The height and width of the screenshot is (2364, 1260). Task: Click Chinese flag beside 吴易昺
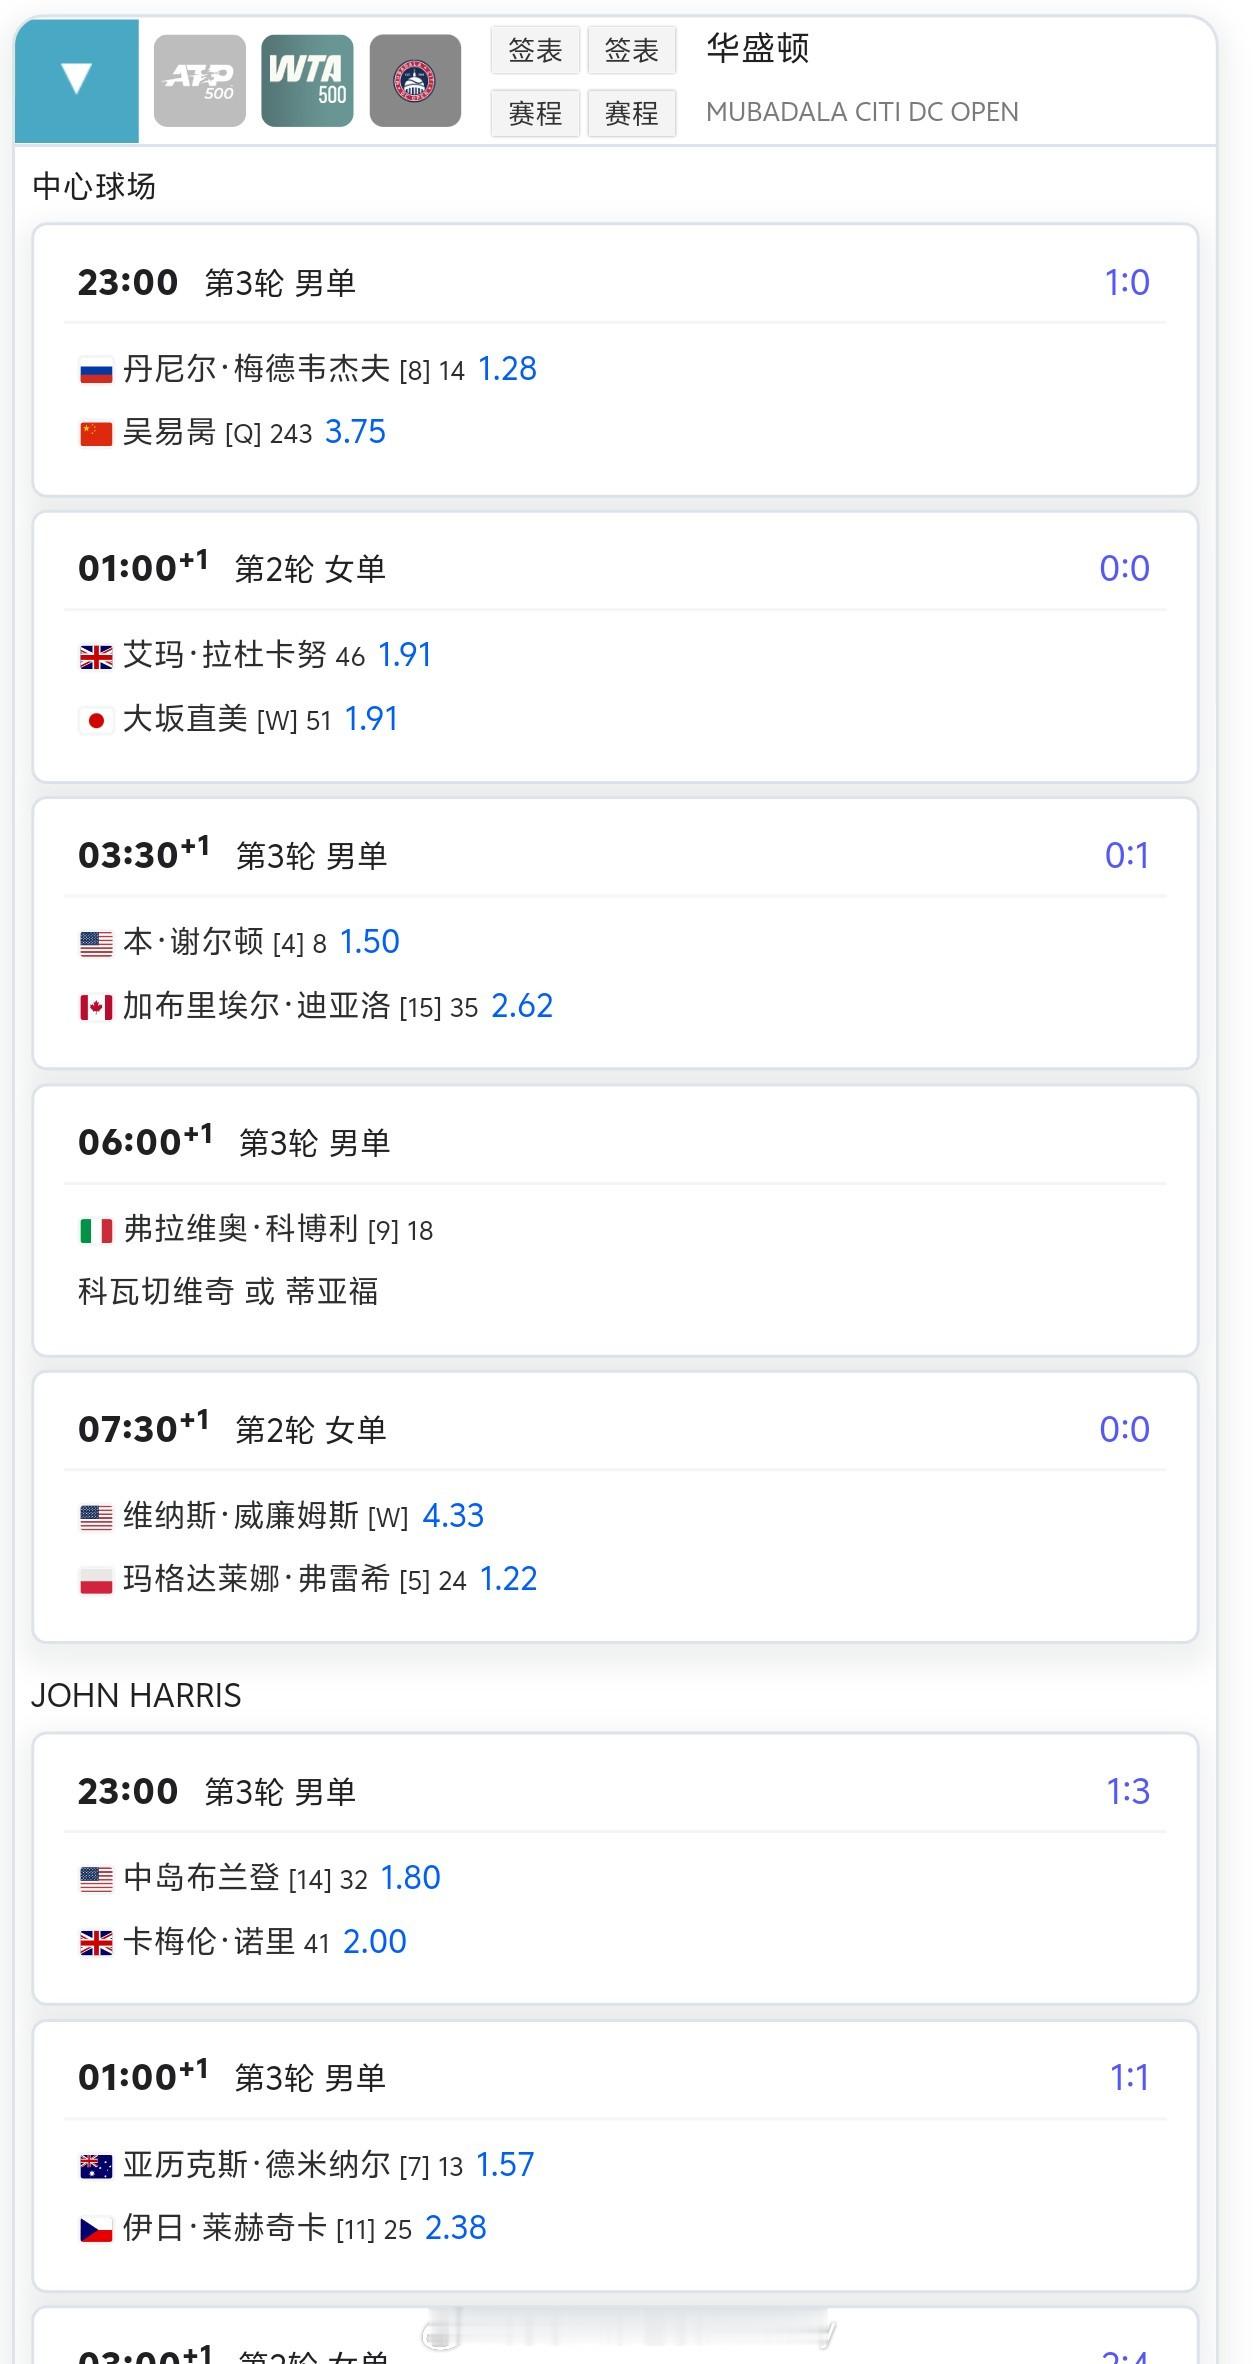pyautogui.click(x=96, y=434)
